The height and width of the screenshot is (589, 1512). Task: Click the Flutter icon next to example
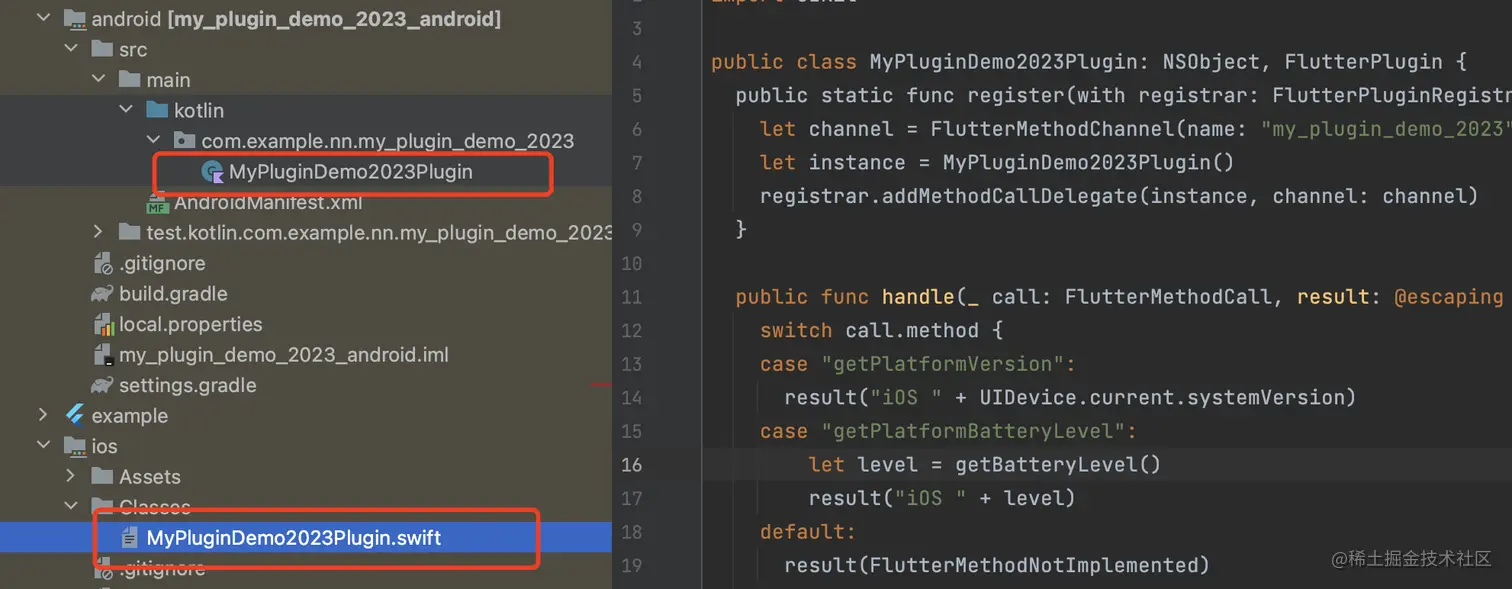point(75,415)
